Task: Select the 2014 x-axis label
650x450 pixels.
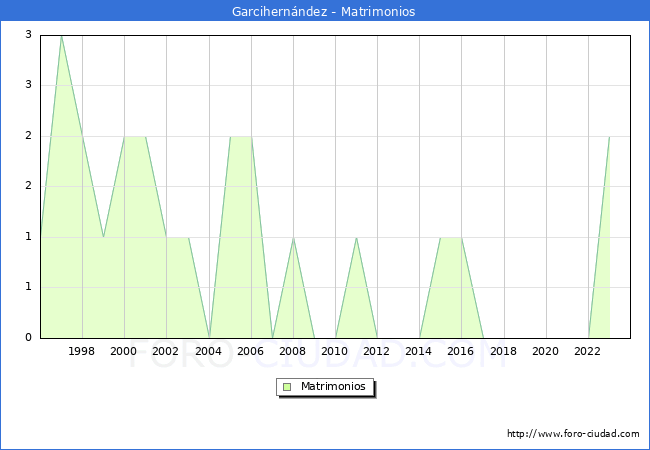Action: [418, 351]
